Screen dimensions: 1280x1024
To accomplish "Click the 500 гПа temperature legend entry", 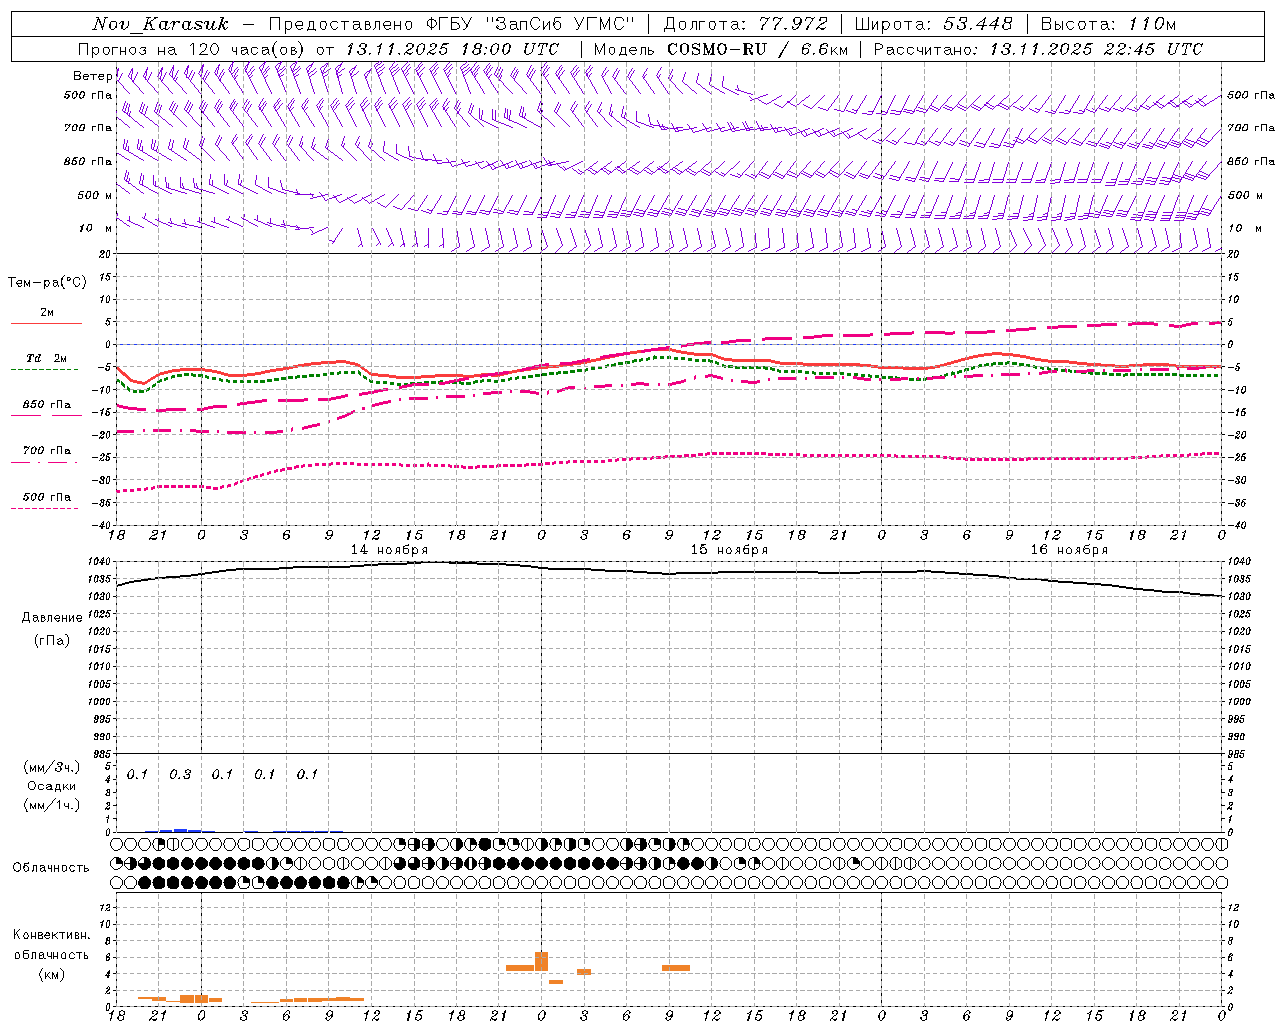I will point(47,497).
